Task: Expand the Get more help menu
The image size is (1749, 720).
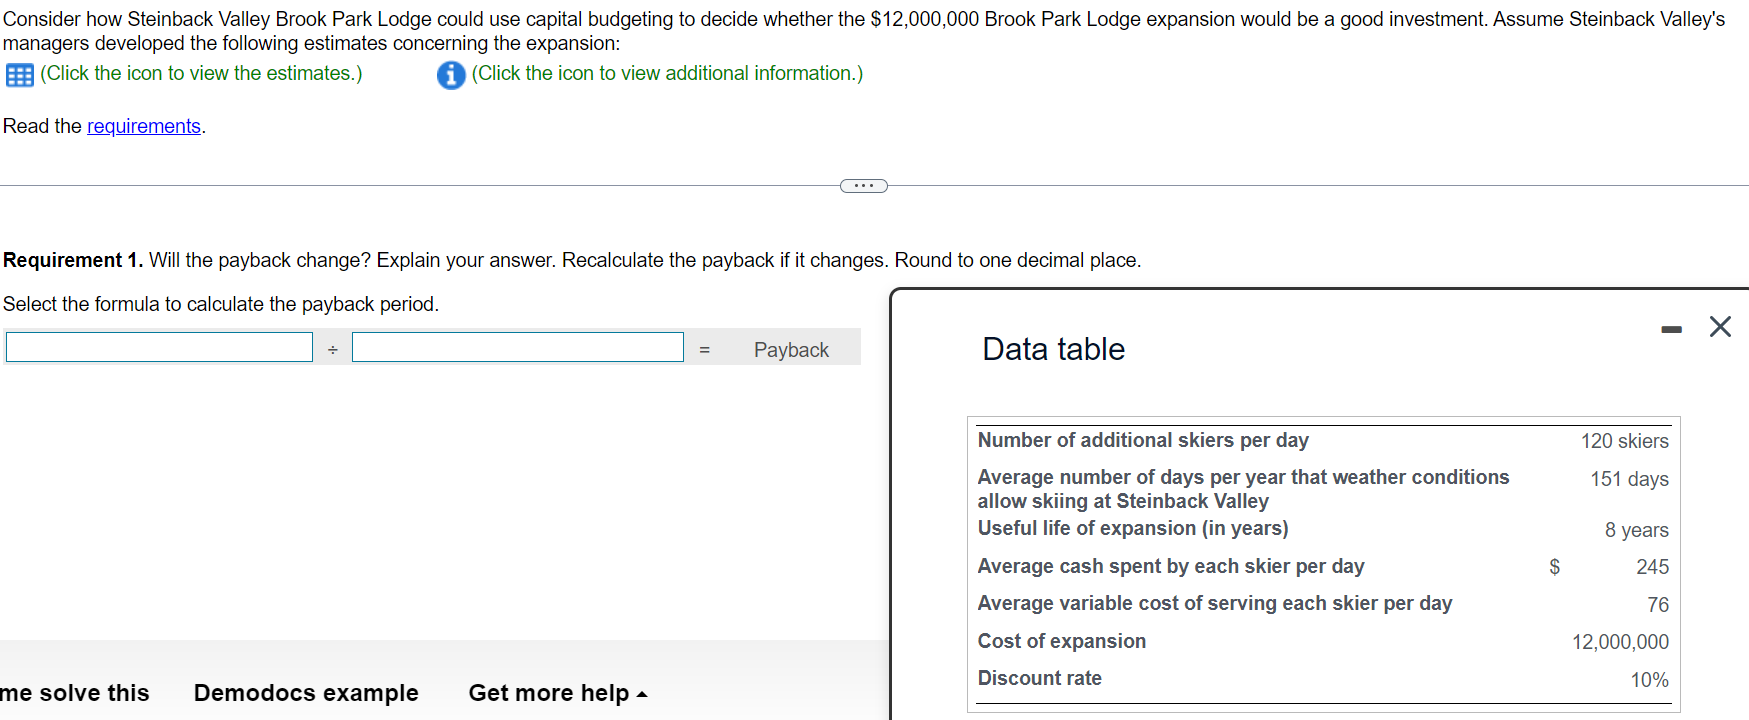Action: click(558, 693)
